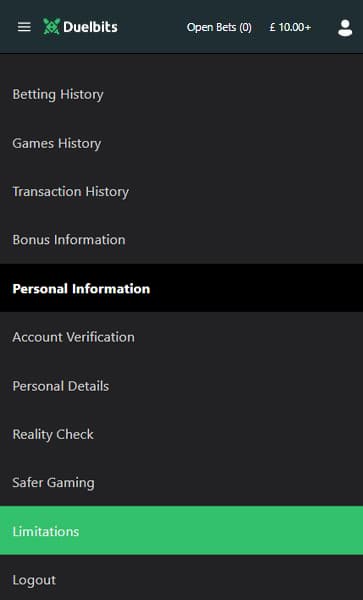363x600 pixels.
Task: Click the pound currency symbol in header
Action: 272,27
